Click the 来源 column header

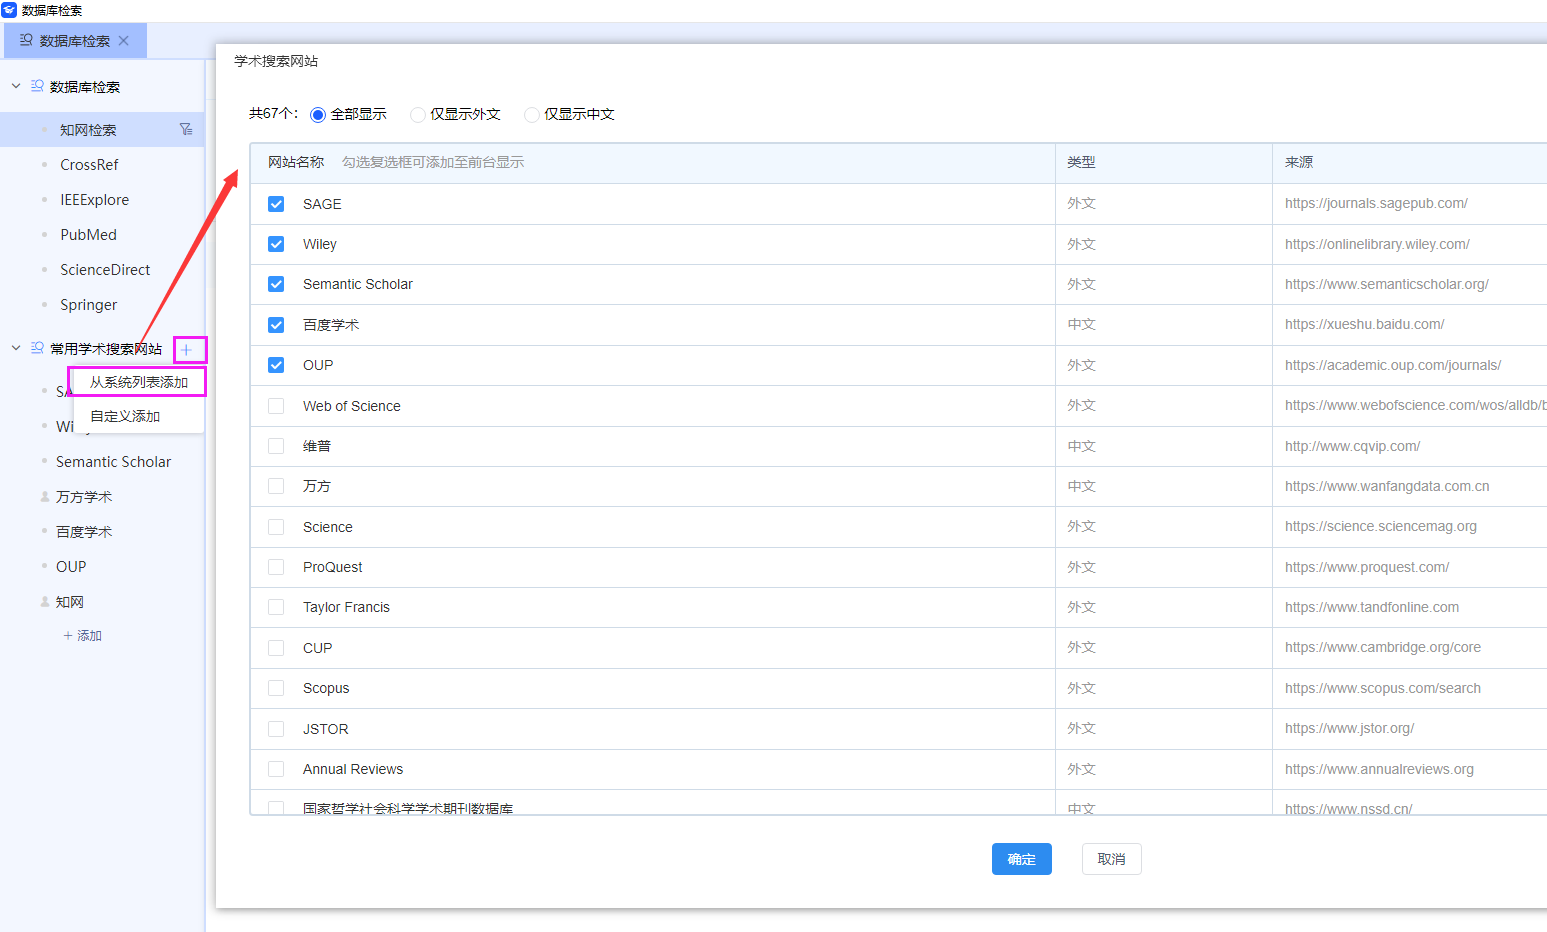1299,162
